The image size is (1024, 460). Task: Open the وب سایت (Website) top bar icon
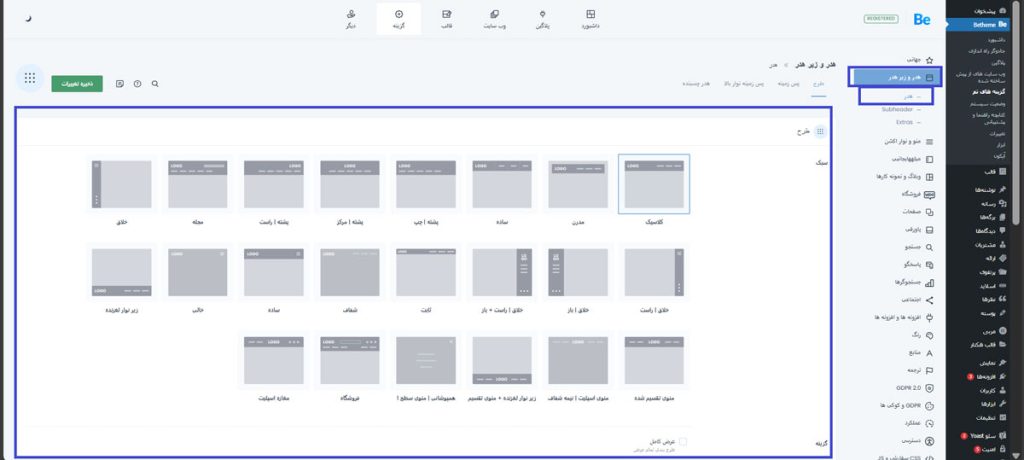pos(495,19)
